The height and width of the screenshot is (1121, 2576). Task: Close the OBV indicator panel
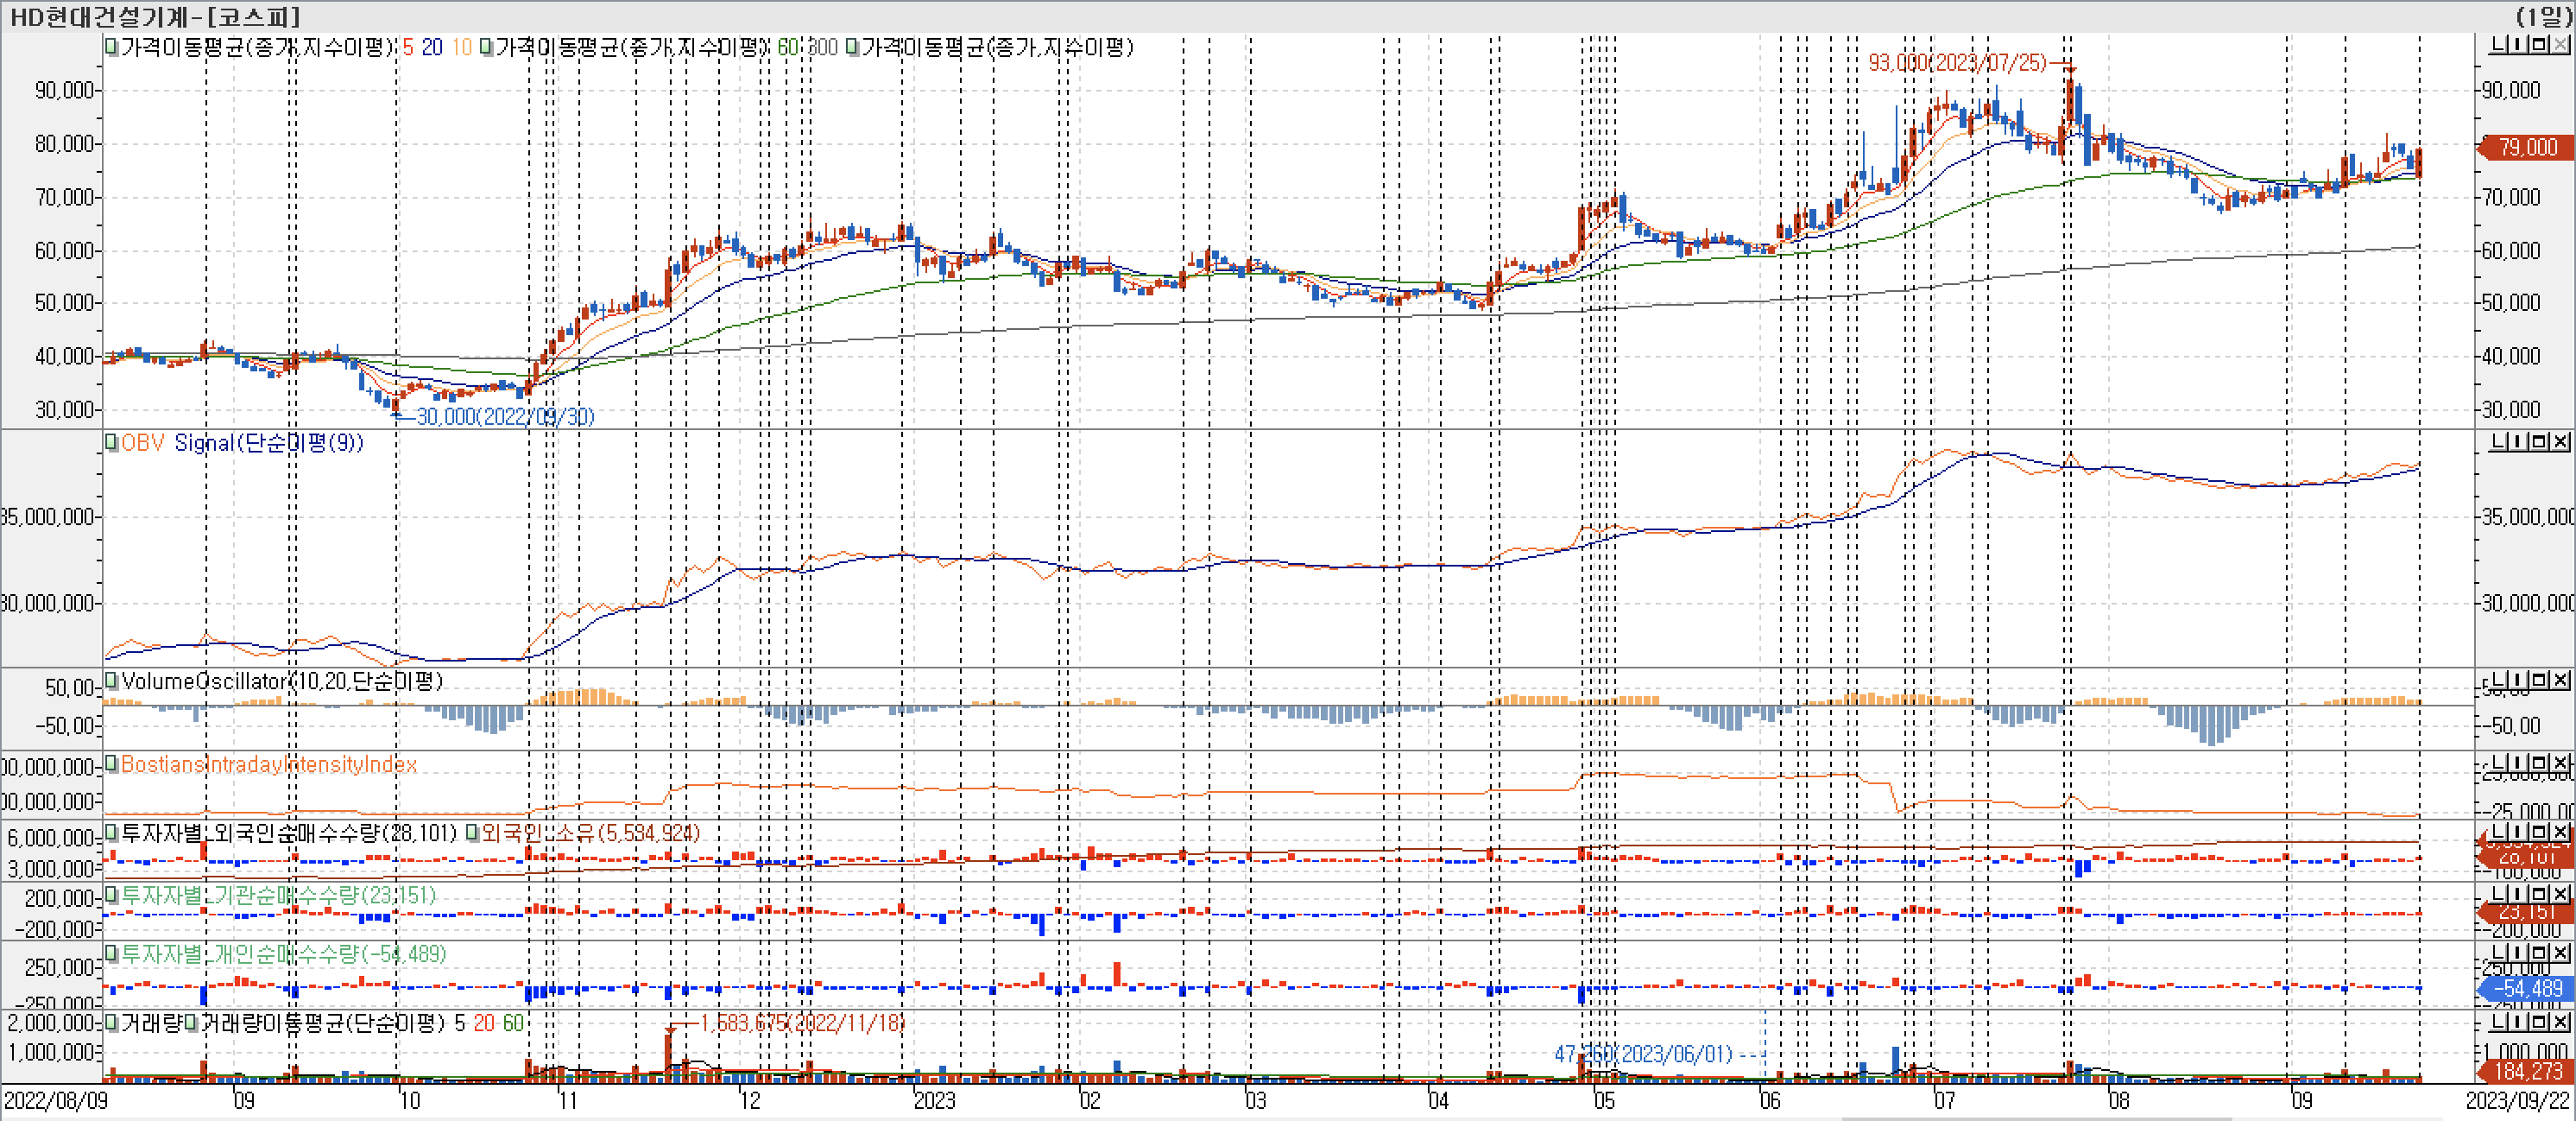(2560, 442)
